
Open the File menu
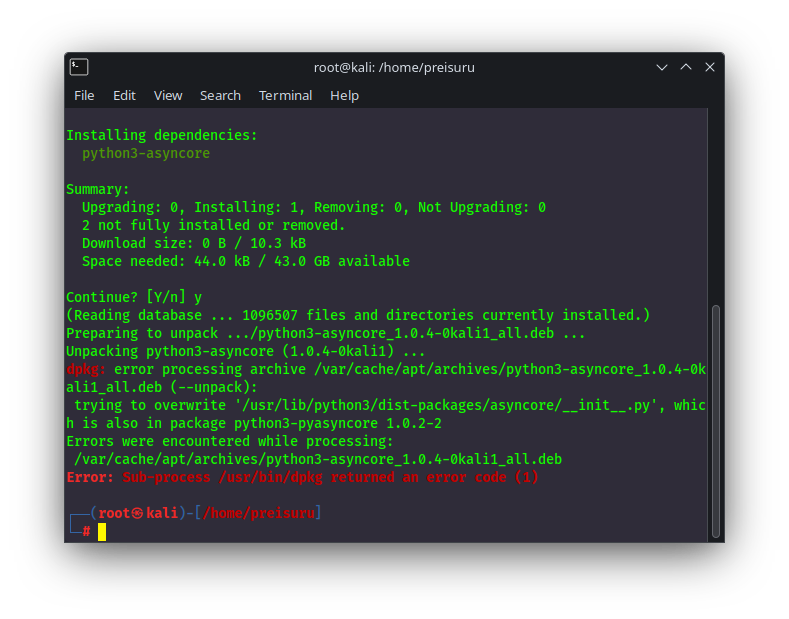tap(84, 95)
